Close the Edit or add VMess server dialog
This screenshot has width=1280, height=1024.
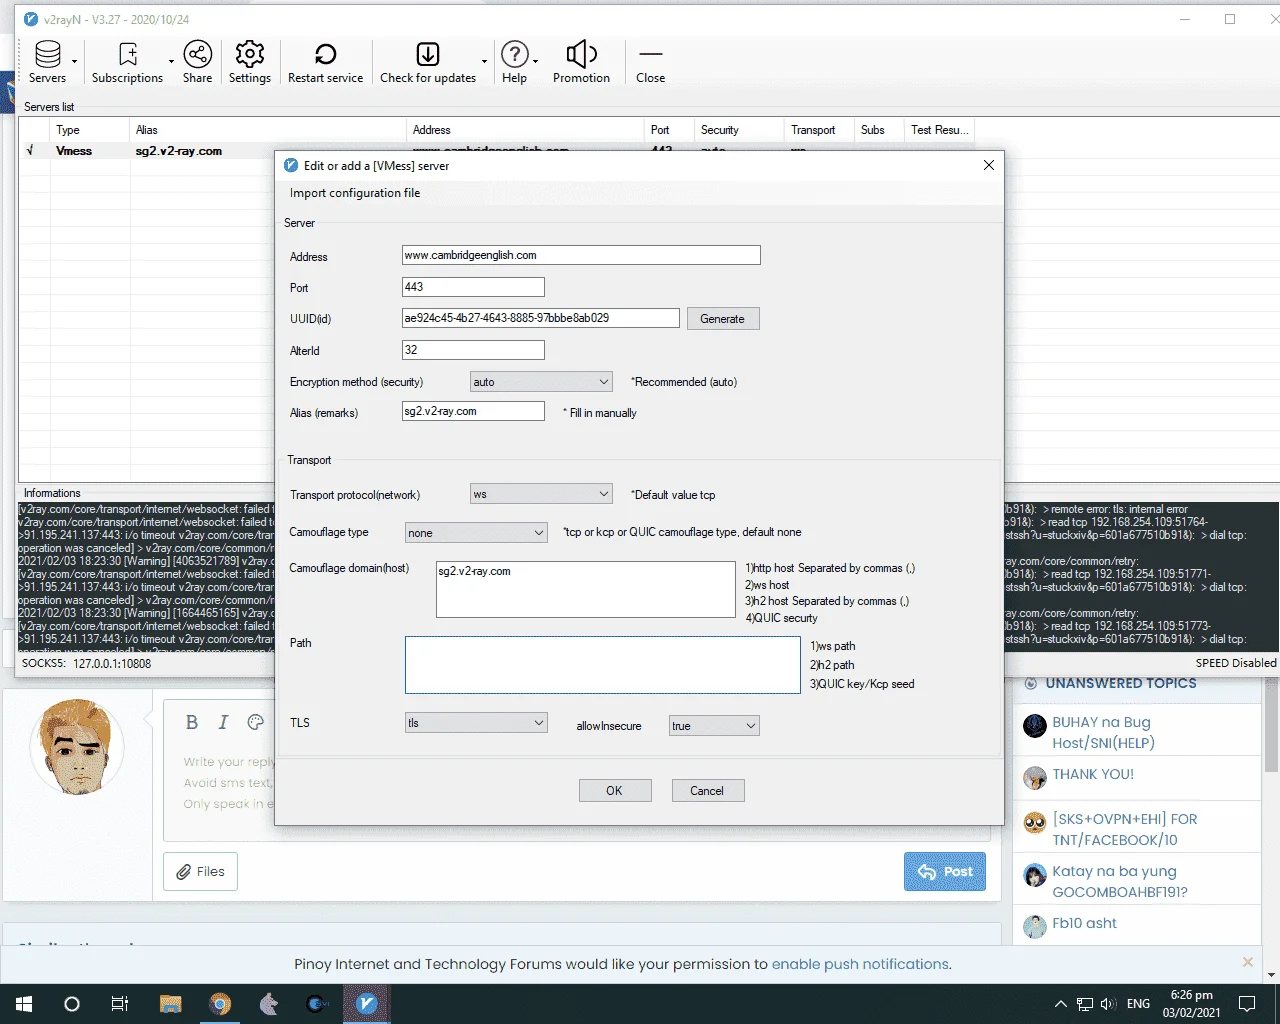click(x=989, y=165)
